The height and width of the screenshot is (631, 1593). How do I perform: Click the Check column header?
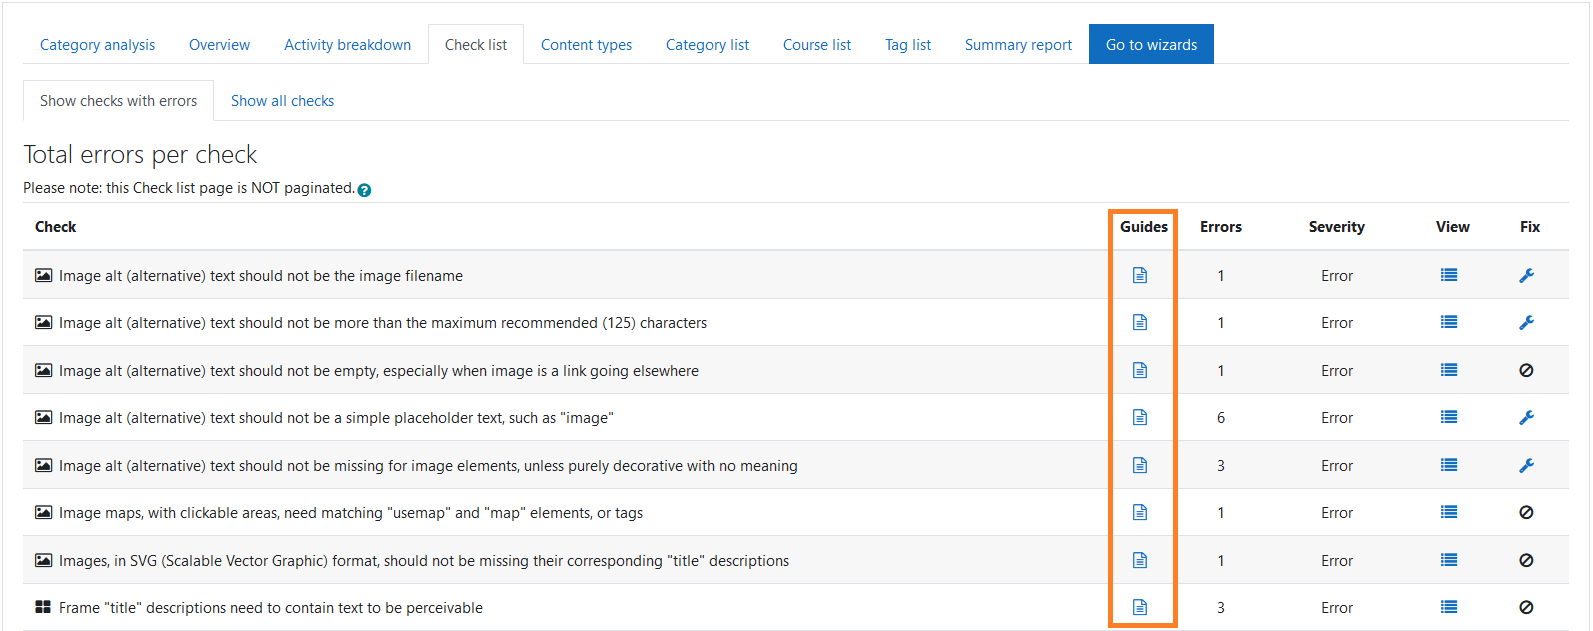(x=56, y=227)
